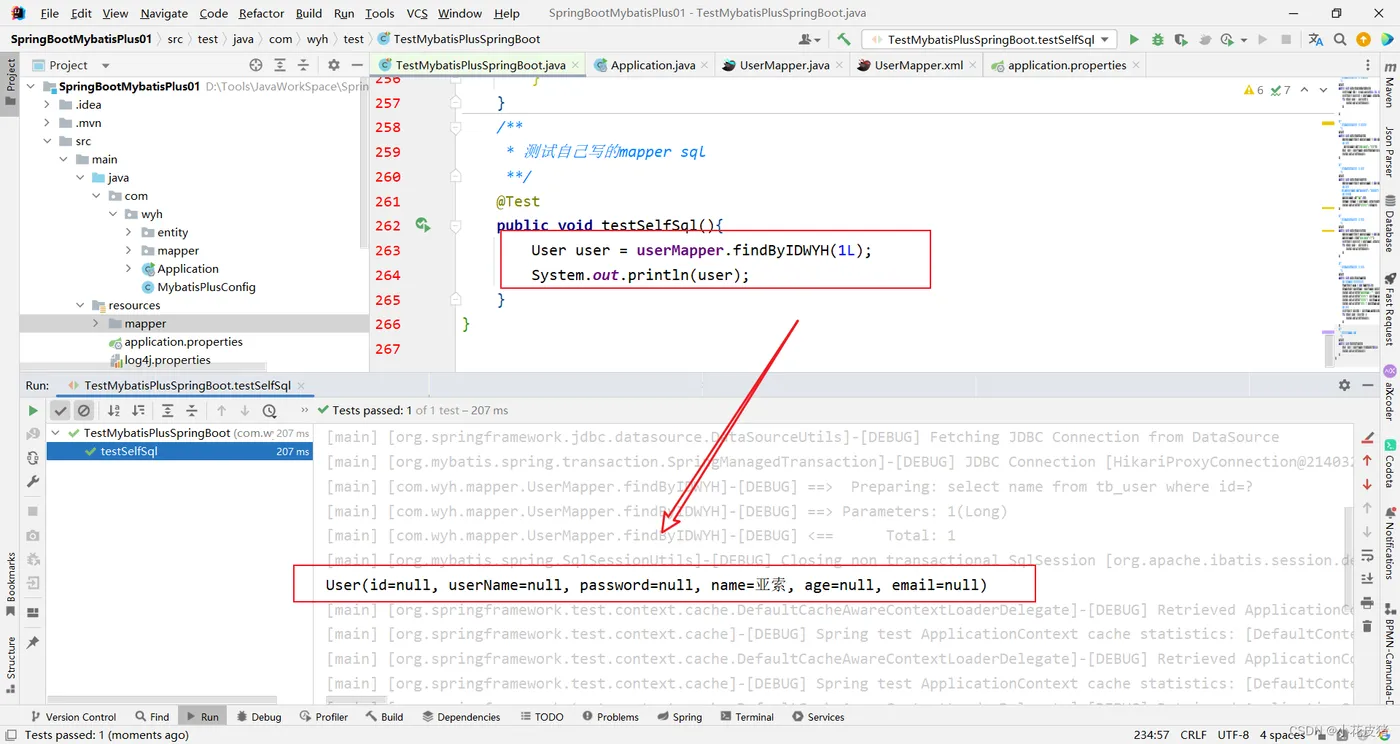
Task: Expand the entity package
Action: coord(129,232)
